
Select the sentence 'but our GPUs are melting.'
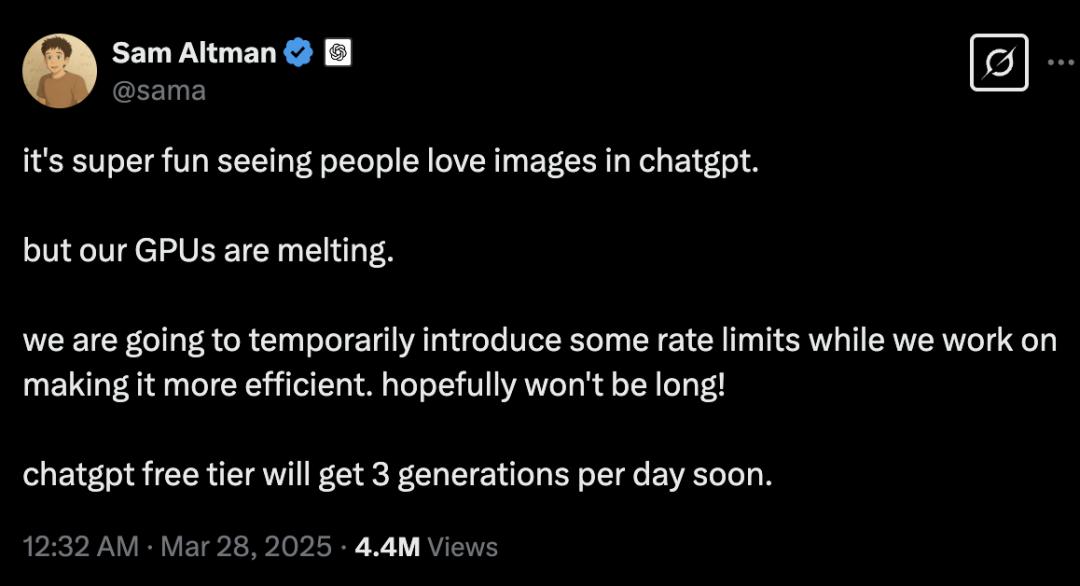click(x=208, y=251)
